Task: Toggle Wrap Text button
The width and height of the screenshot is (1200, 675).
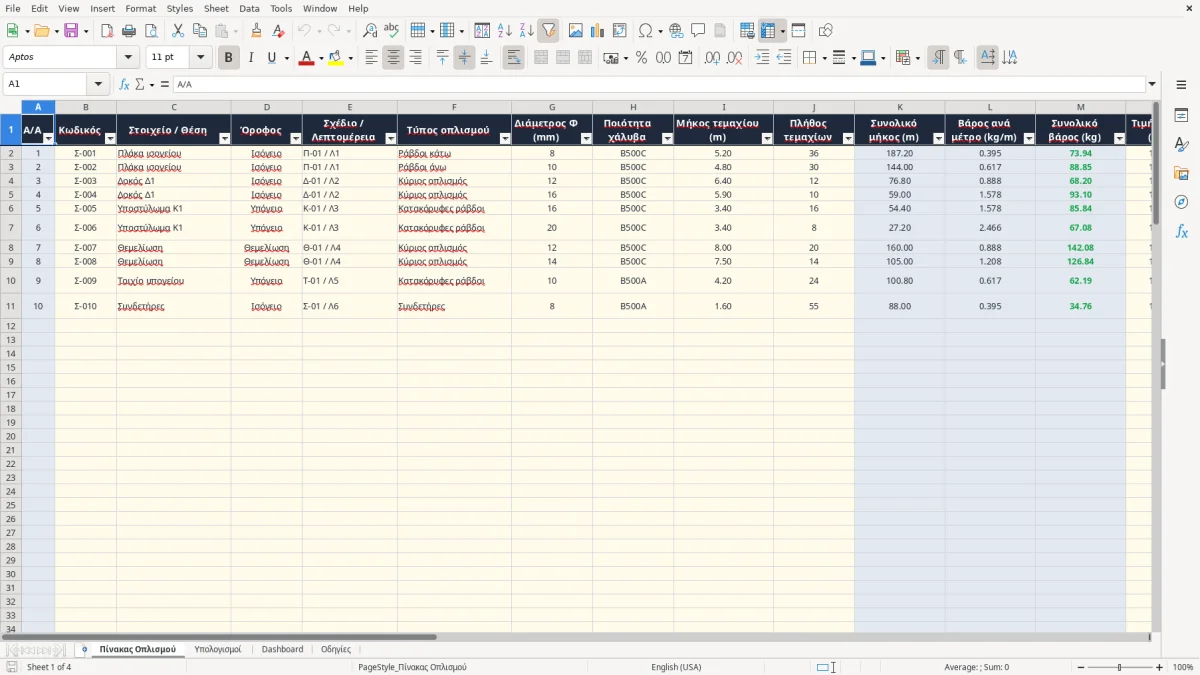Action: pyautogui.click(x=513, y=58)
